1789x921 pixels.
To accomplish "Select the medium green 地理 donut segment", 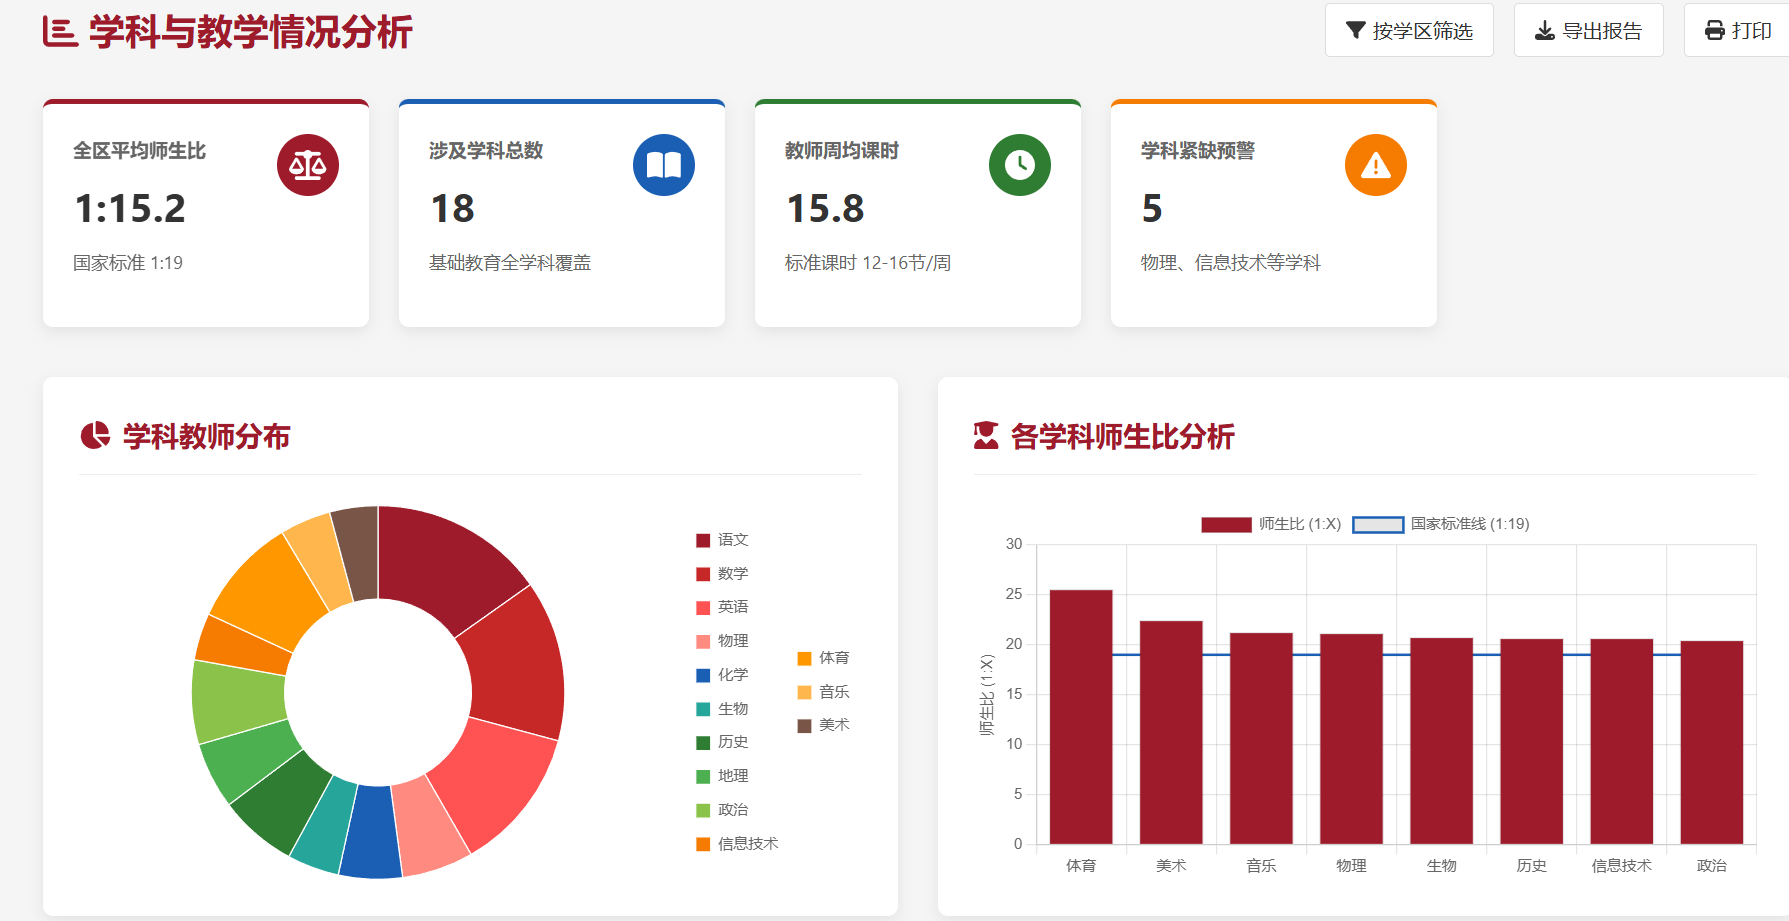I will pyautogui.click(x=250, y=759).
